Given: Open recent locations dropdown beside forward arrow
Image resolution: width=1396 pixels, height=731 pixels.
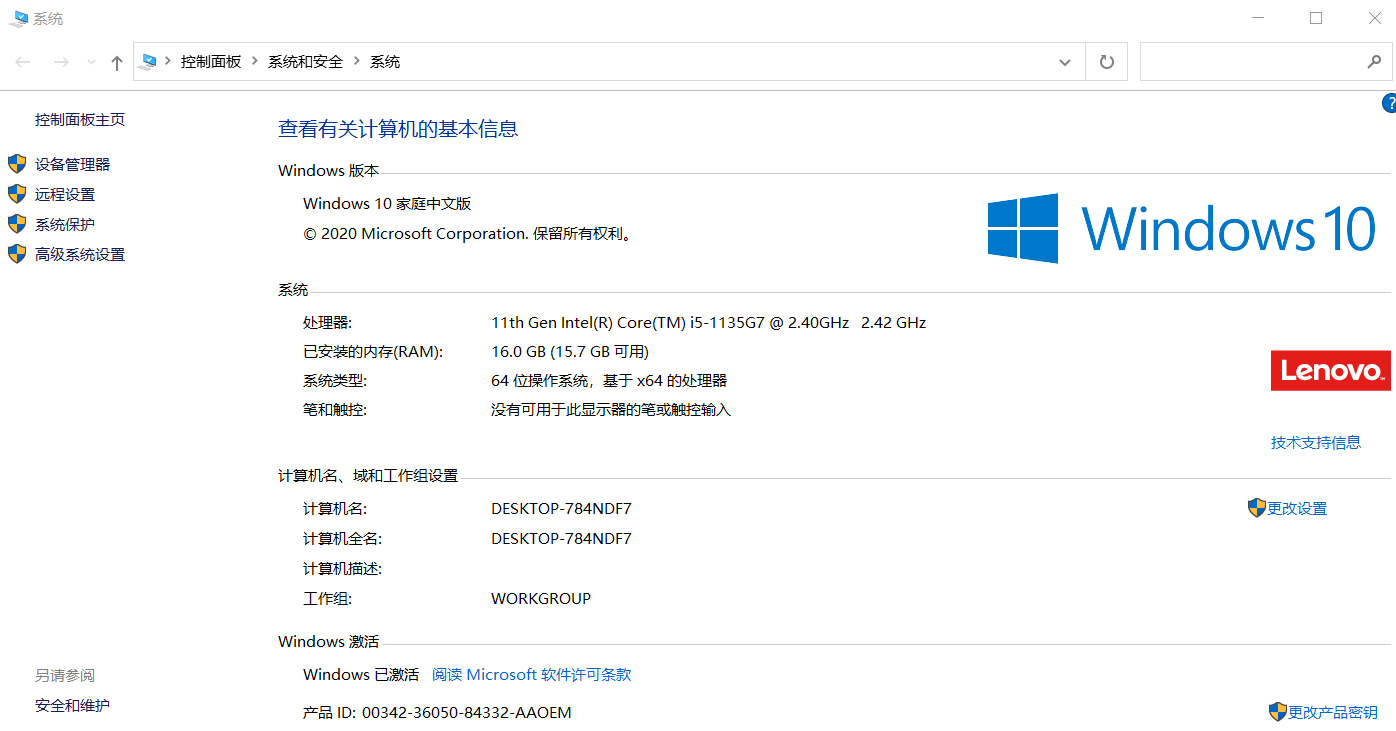Looking at the screenshot, I should [x=89, y=61].
